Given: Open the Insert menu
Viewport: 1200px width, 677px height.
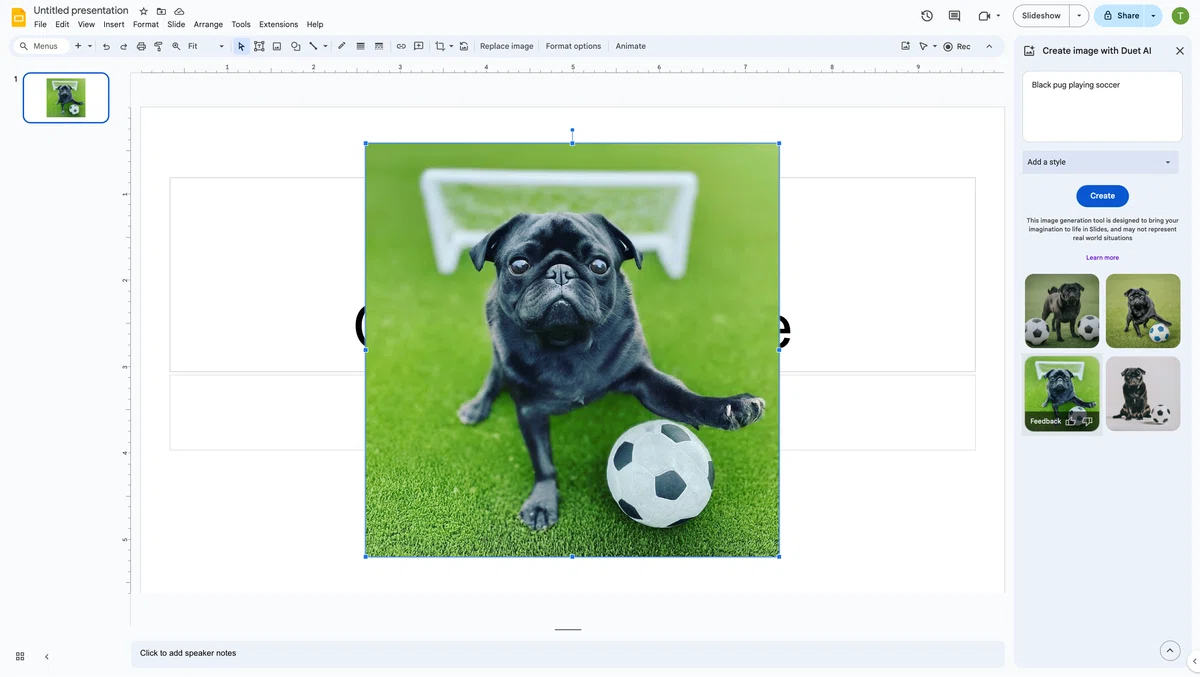Looking at the screenshot, I should [114, 24].
